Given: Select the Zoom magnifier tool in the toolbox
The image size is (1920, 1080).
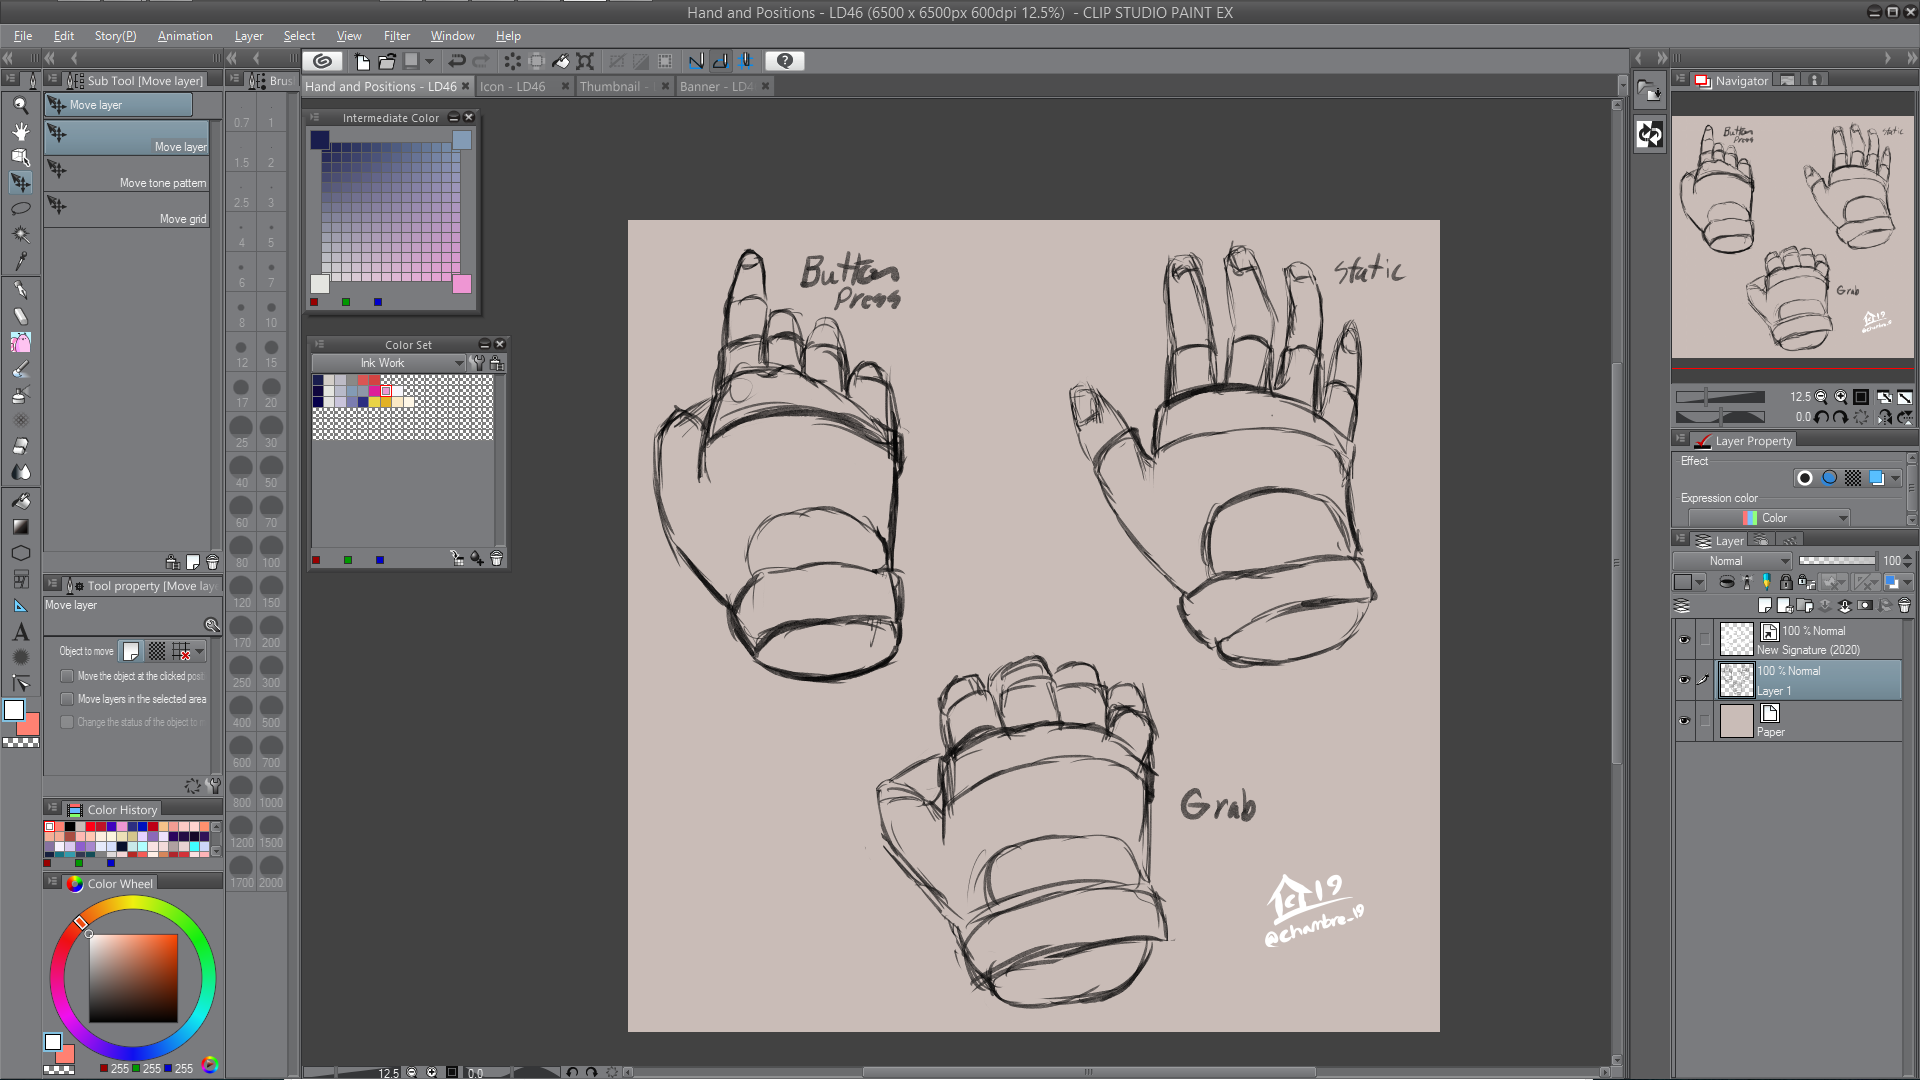Looking at the screenshot, I should tap(20, 104).
